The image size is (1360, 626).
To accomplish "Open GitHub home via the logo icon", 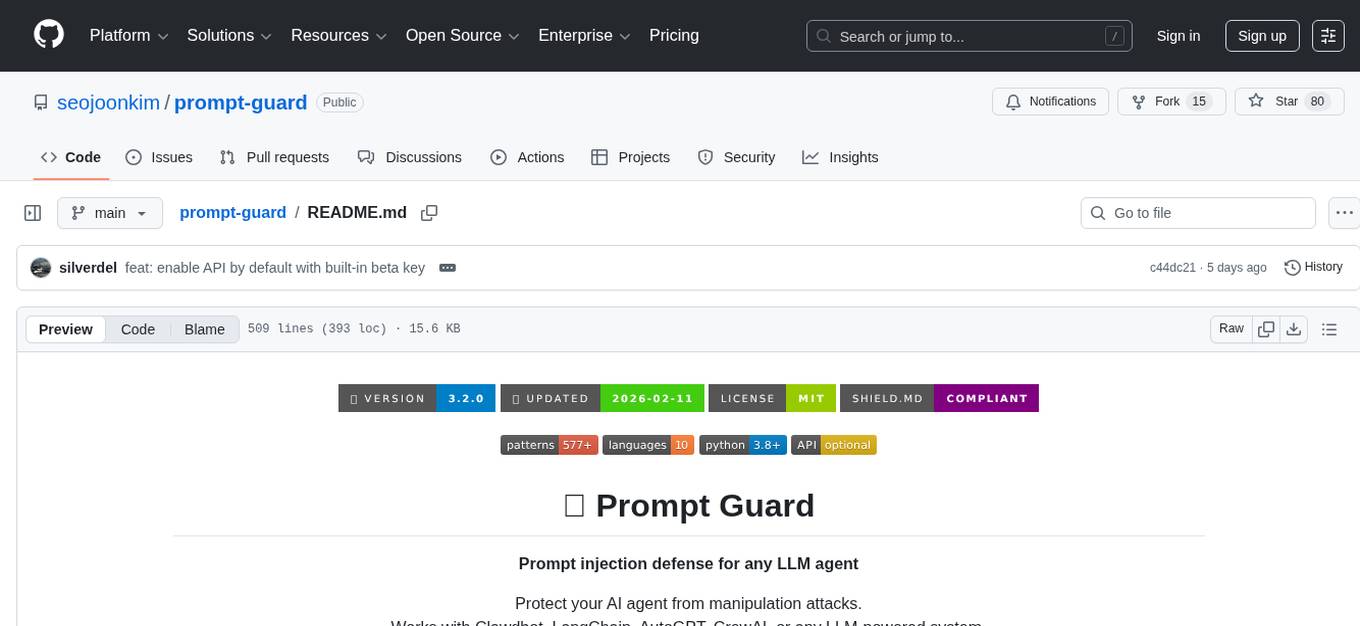I will point(48,35).
